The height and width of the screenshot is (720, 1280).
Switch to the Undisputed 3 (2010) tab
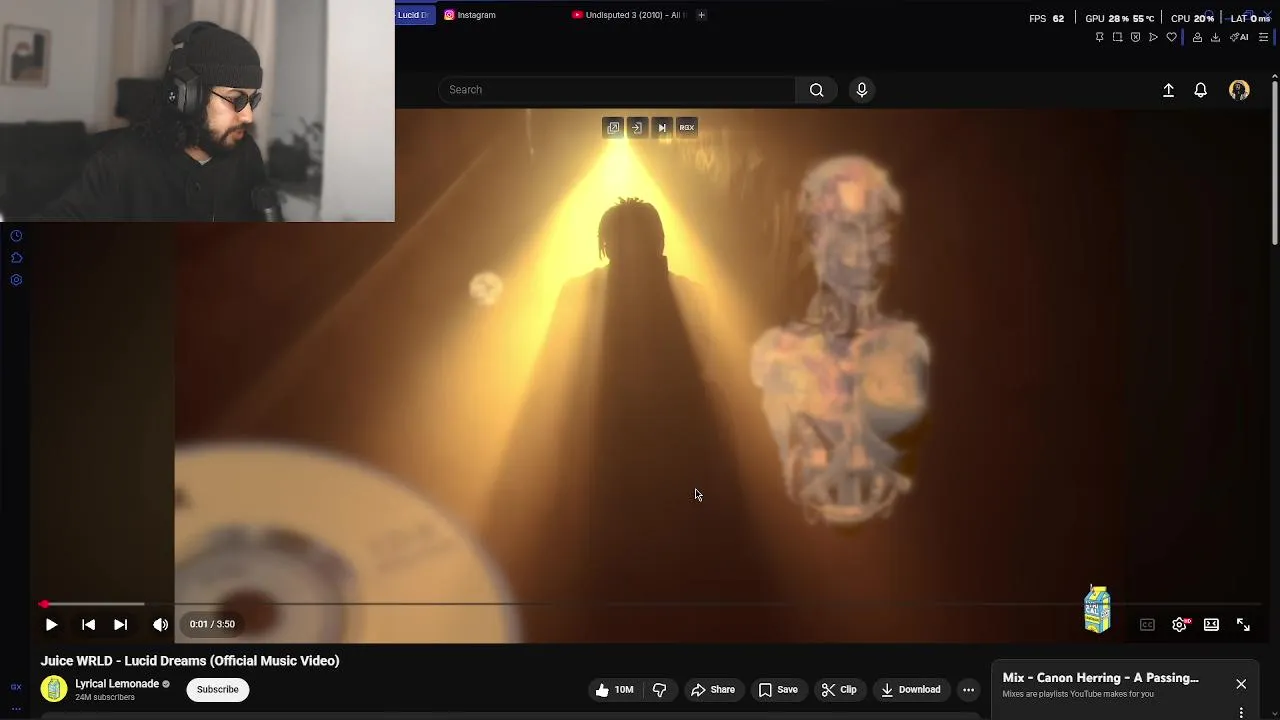point(630,15)
